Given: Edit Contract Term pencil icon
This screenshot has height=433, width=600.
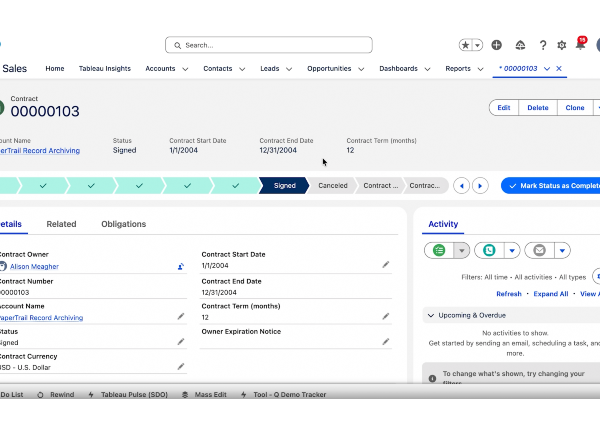Looking at the screenshot, I should point(386,316).
